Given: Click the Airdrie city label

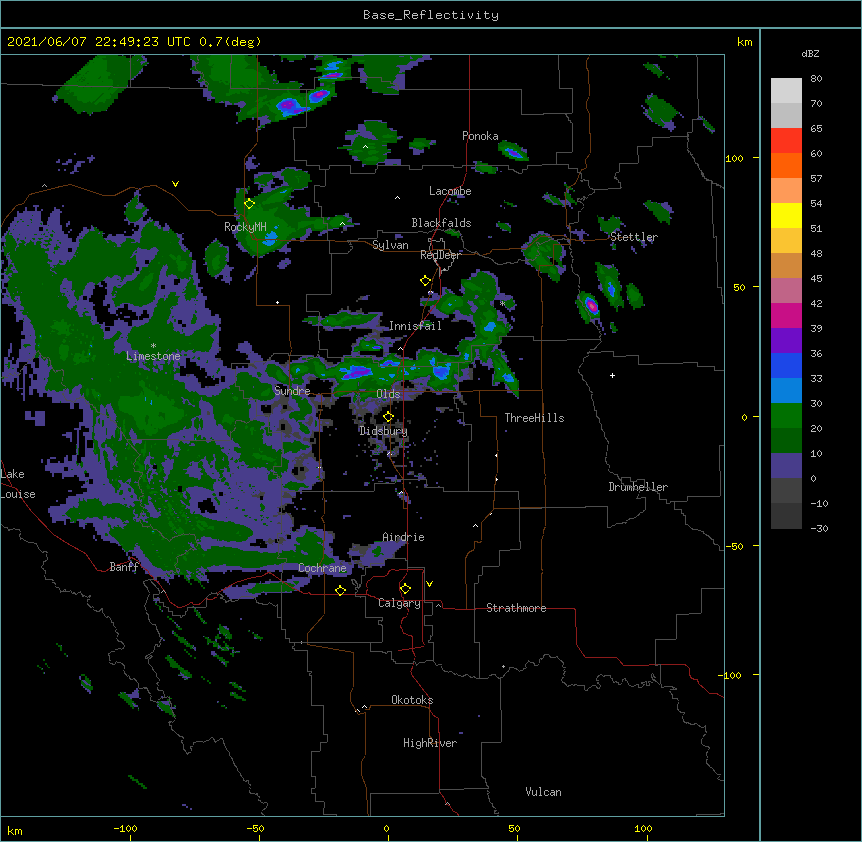Looking at the screenshot, I should [x=404, y=537].
